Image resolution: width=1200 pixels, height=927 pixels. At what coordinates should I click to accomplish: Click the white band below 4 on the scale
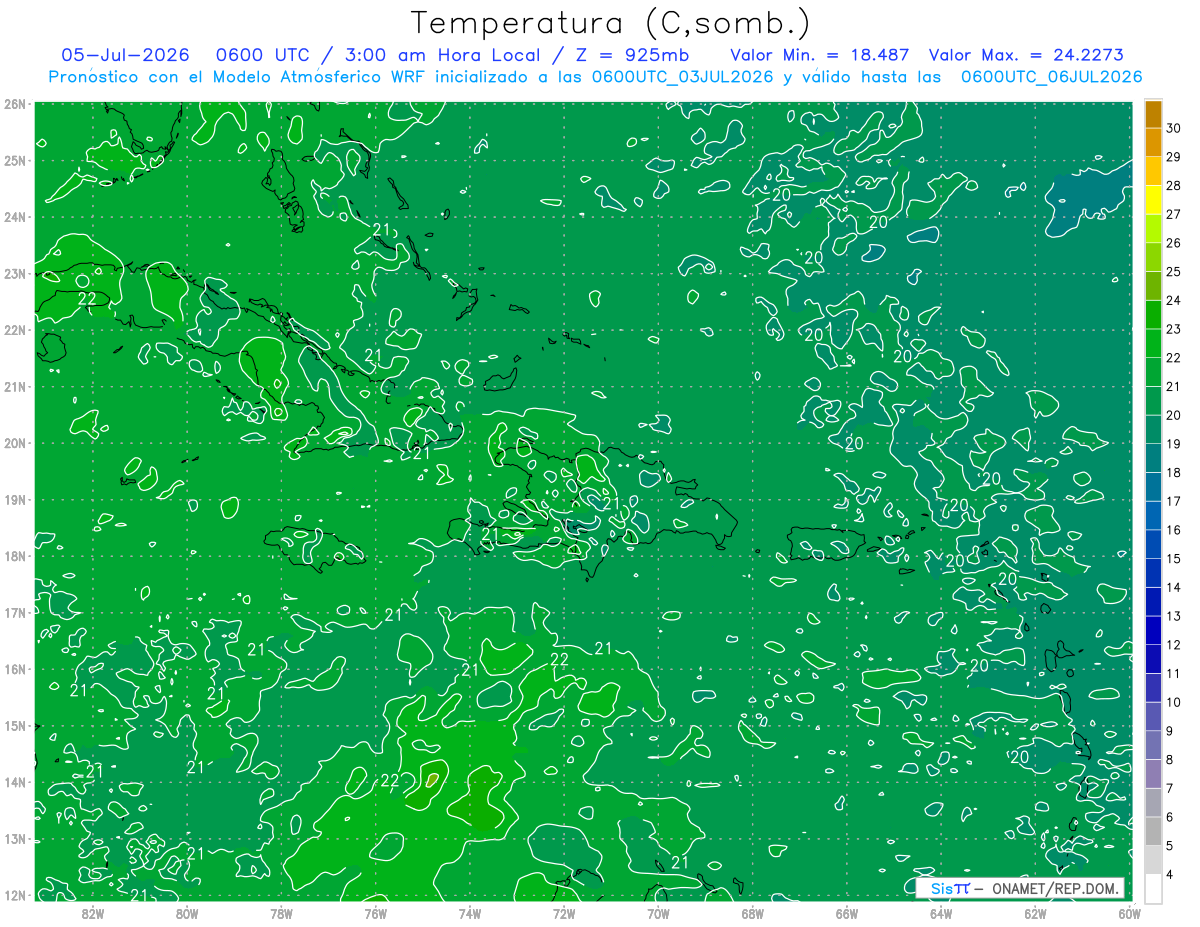1153,887
